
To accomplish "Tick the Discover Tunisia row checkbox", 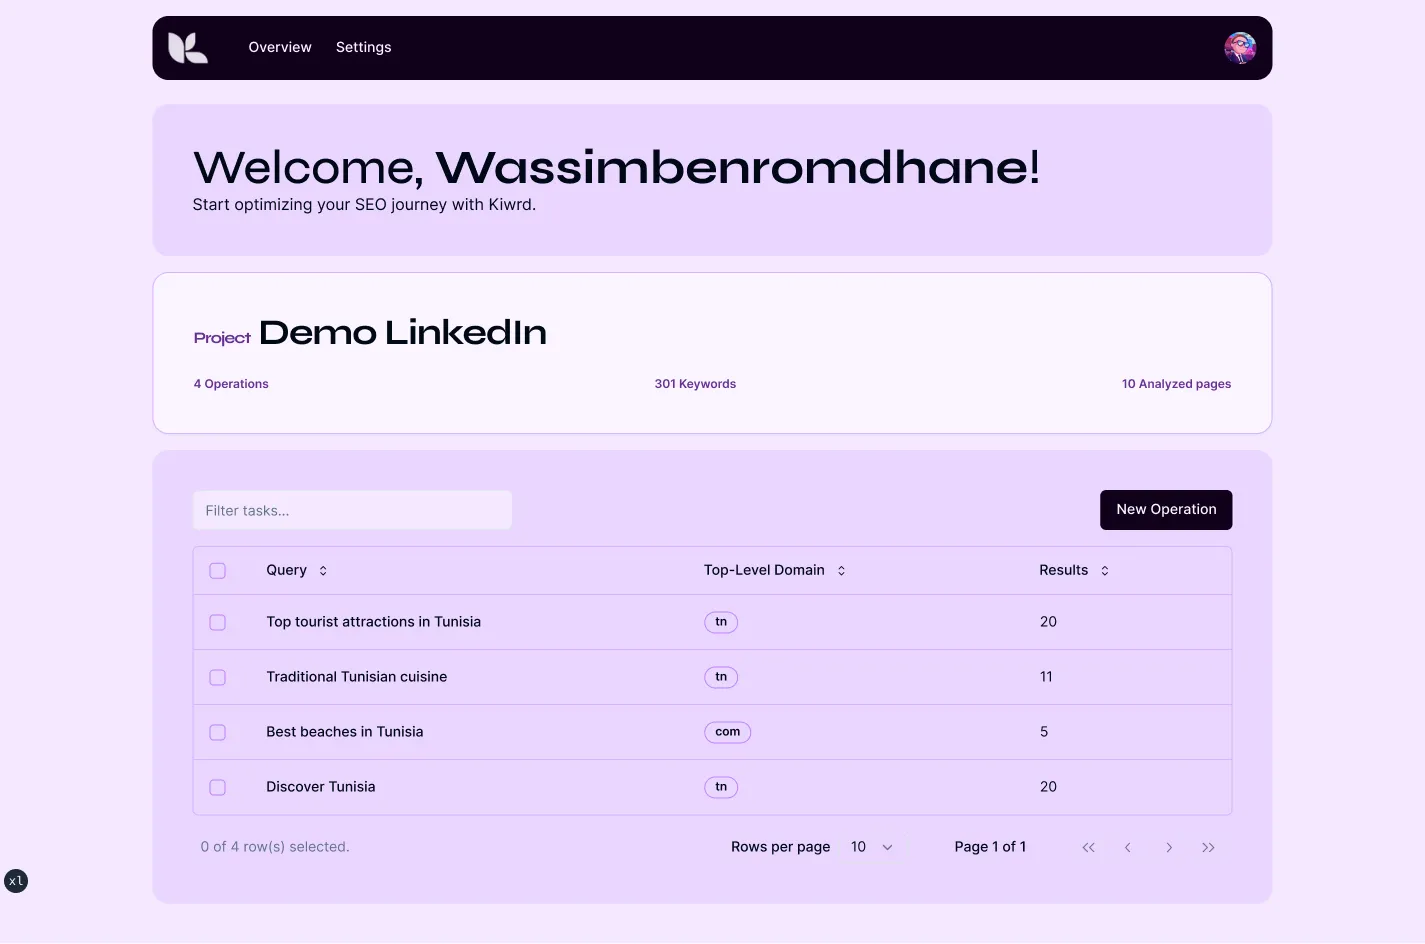I will click(217, 787).
